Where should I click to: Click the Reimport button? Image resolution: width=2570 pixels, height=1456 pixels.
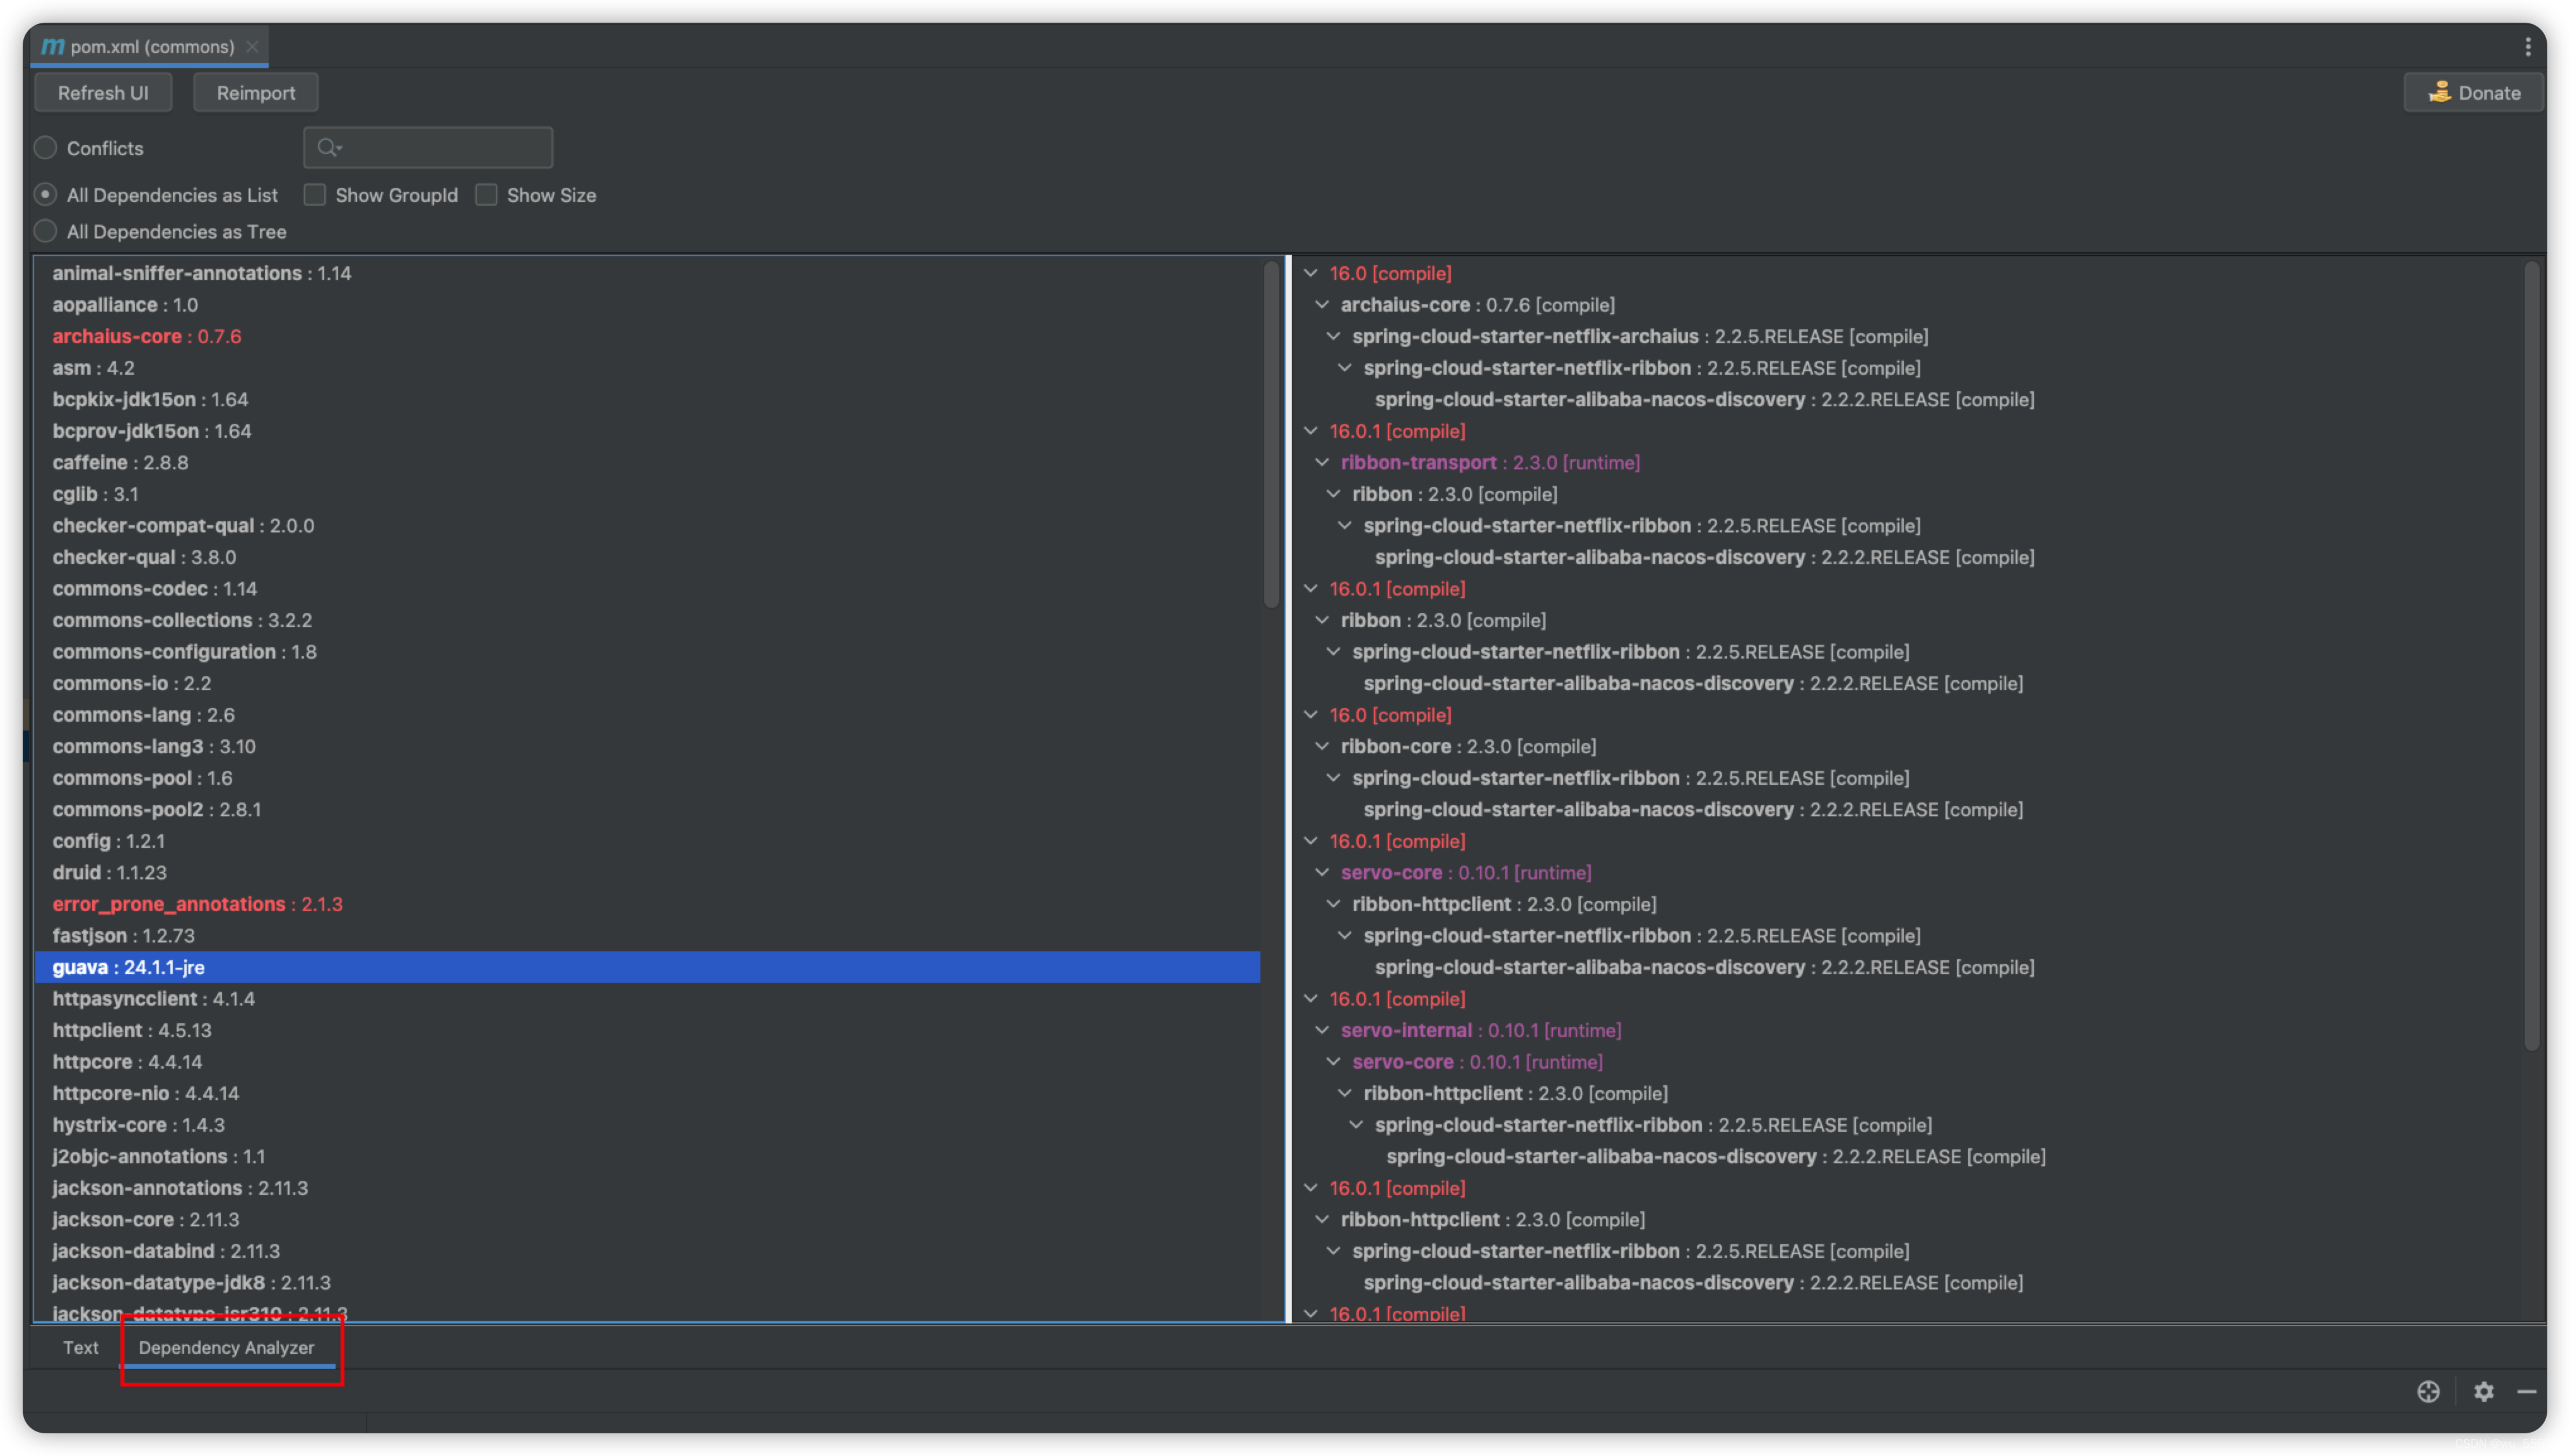coord(256,93)
